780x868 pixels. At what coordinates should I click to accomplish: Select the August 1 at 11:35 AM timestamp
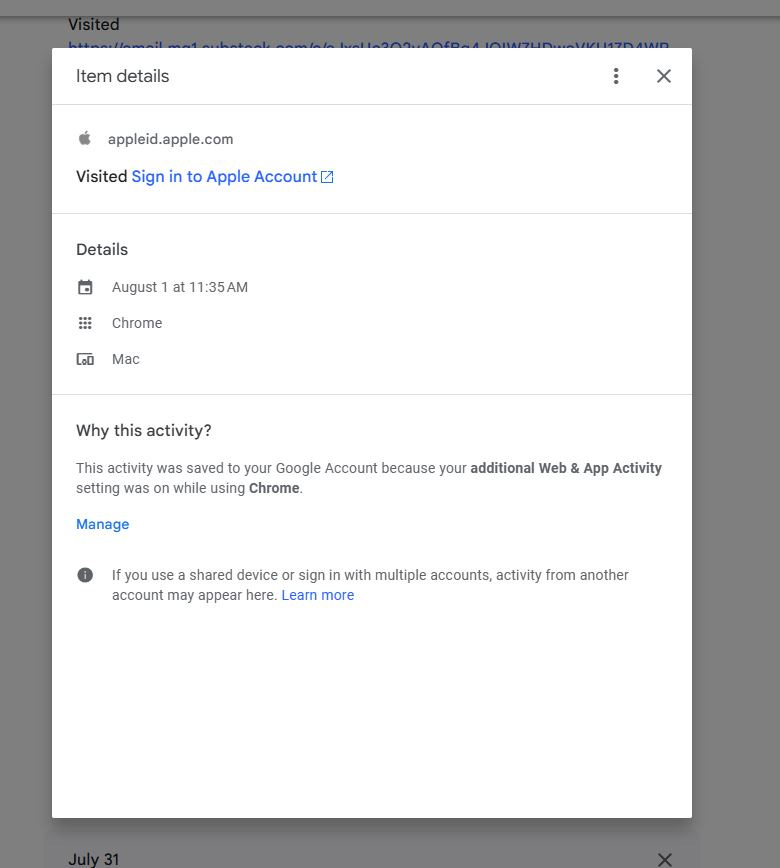pyautogui.click(x=180, y=287)
